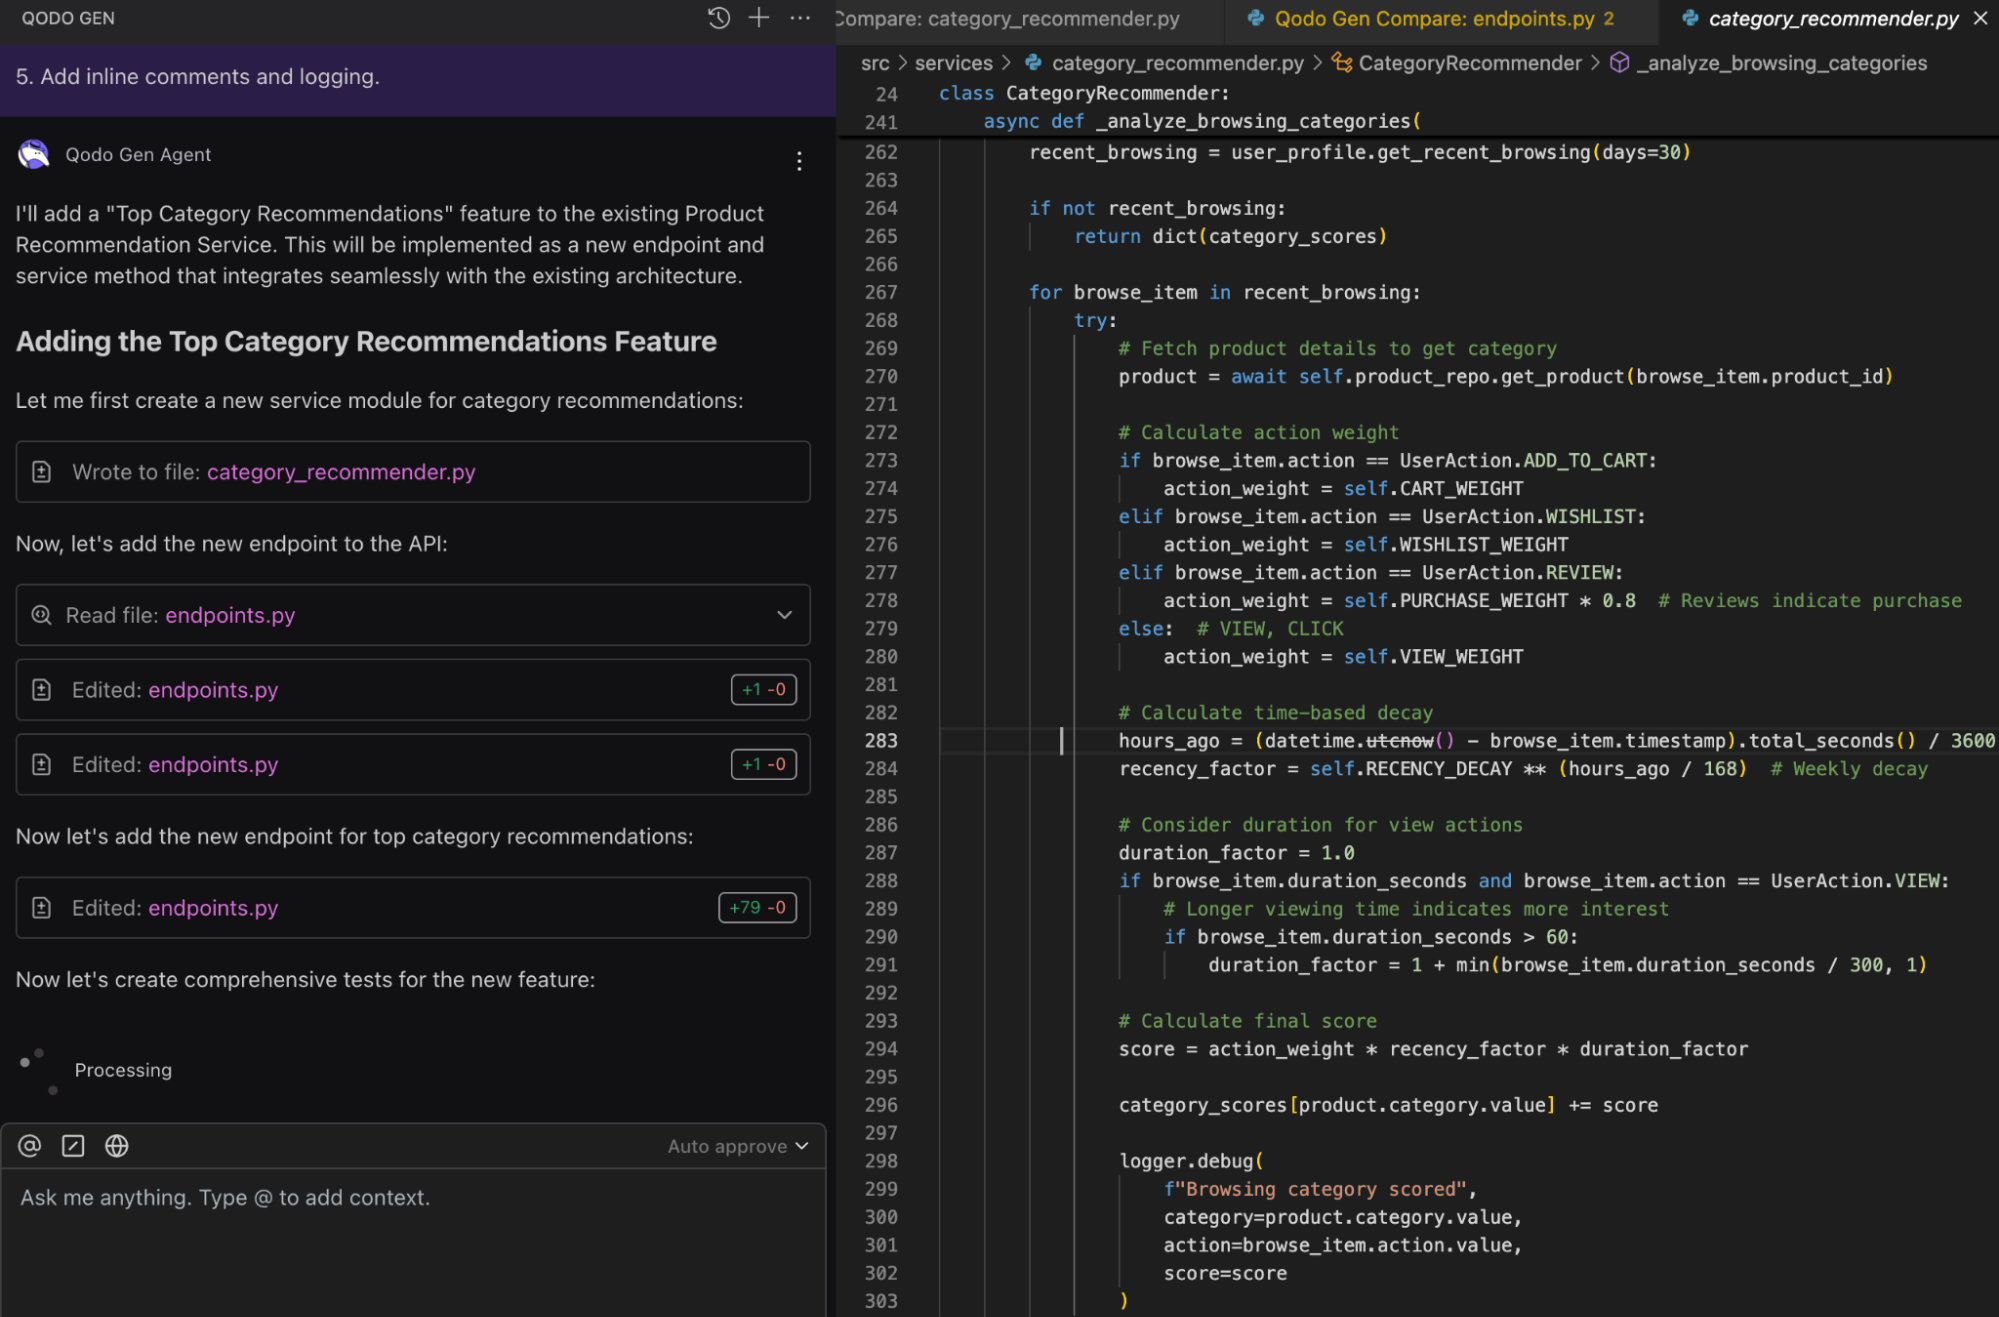
Task: Open chat history via the clock icon
Action: click(x=718, y=18)
